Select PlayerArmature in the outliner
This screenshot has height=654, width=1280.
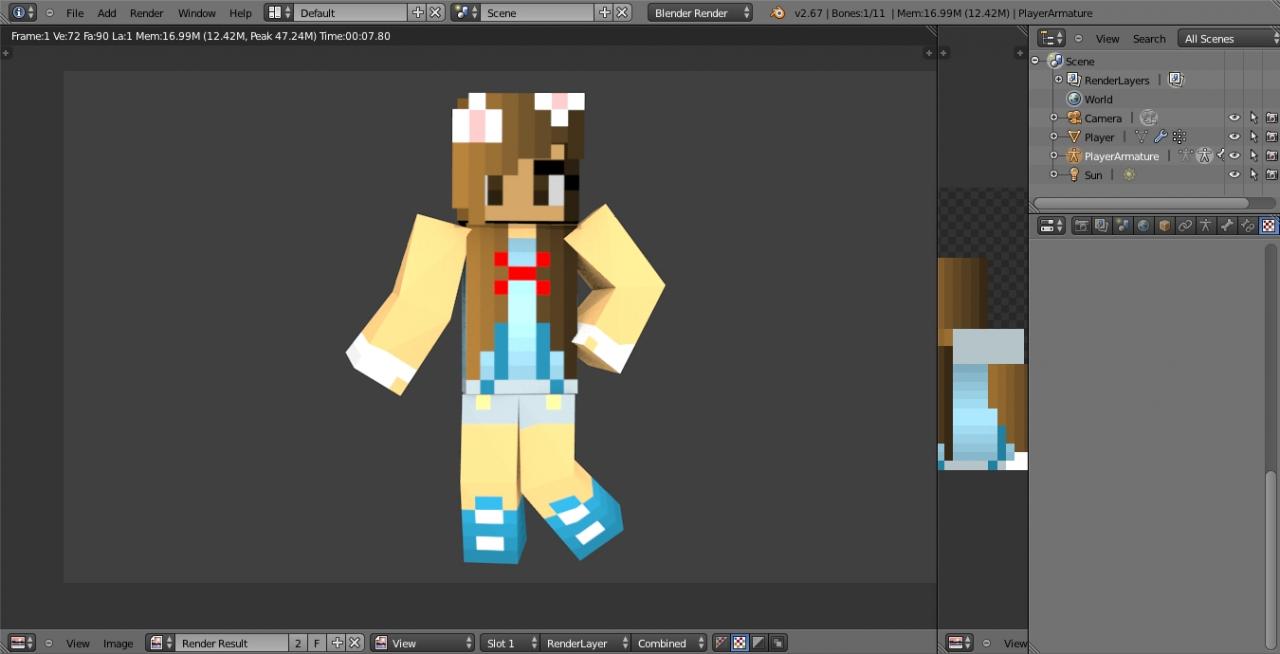1121,156
